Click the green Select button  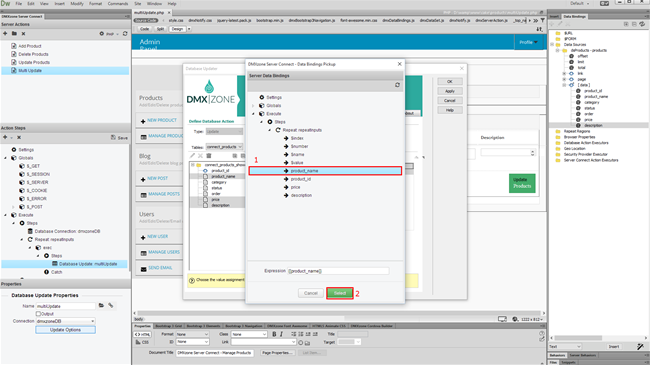click(x=340, y=293)
